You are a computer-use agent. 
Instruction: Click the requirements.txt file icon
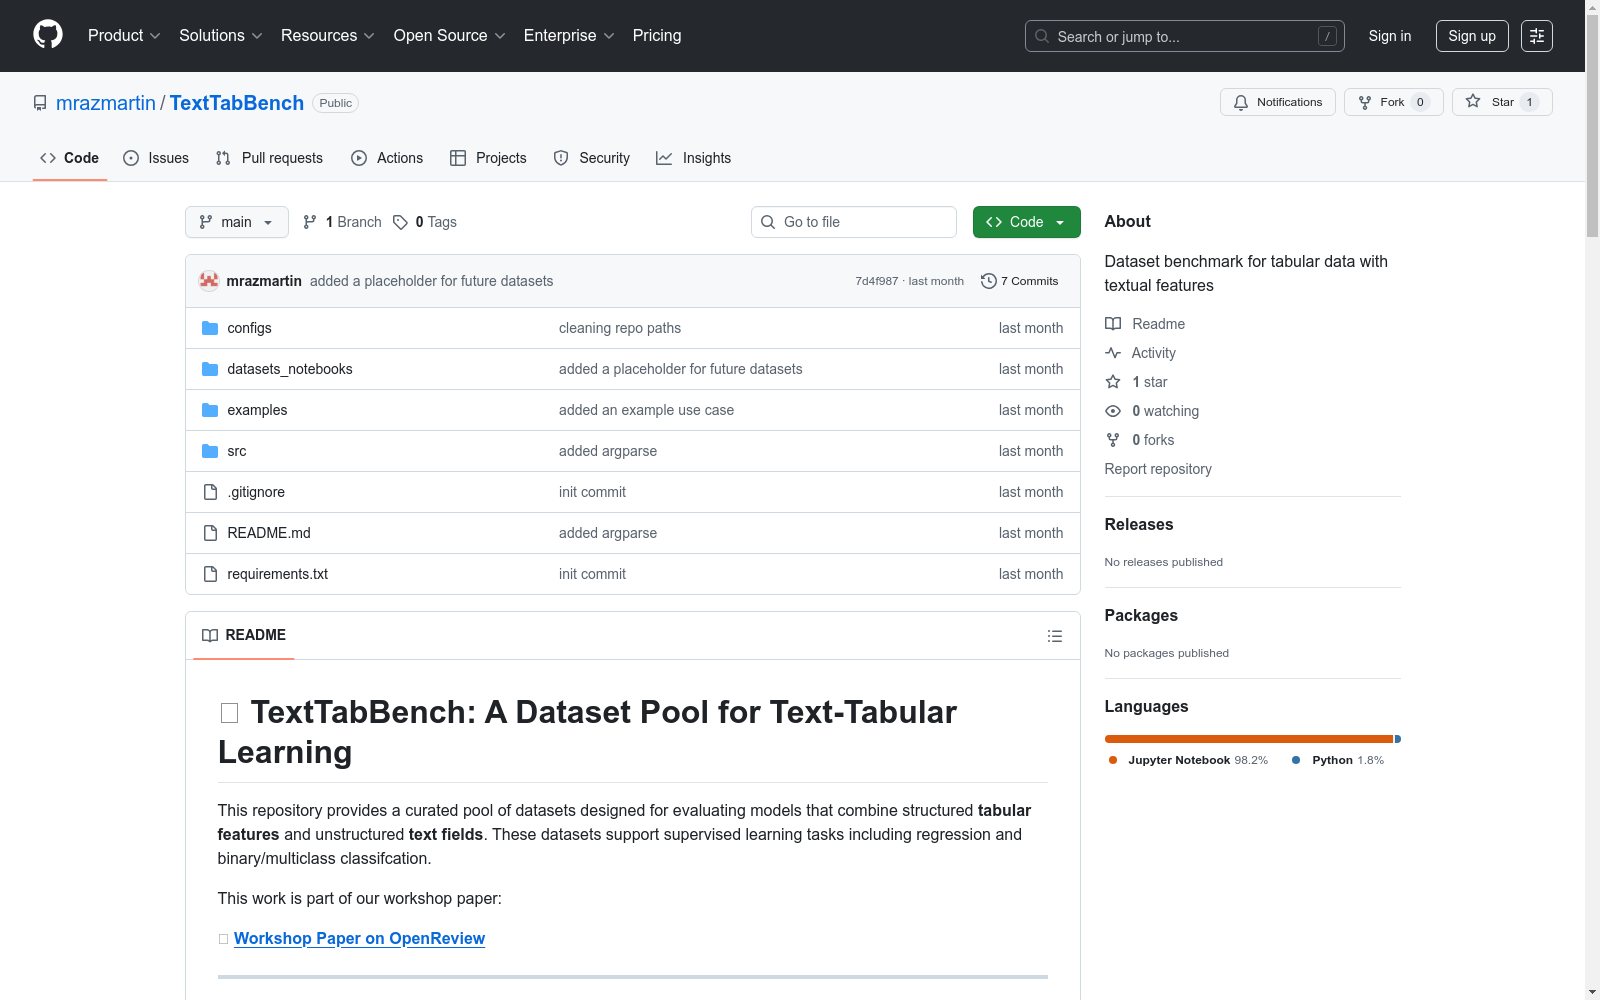[x=210, y=574]
